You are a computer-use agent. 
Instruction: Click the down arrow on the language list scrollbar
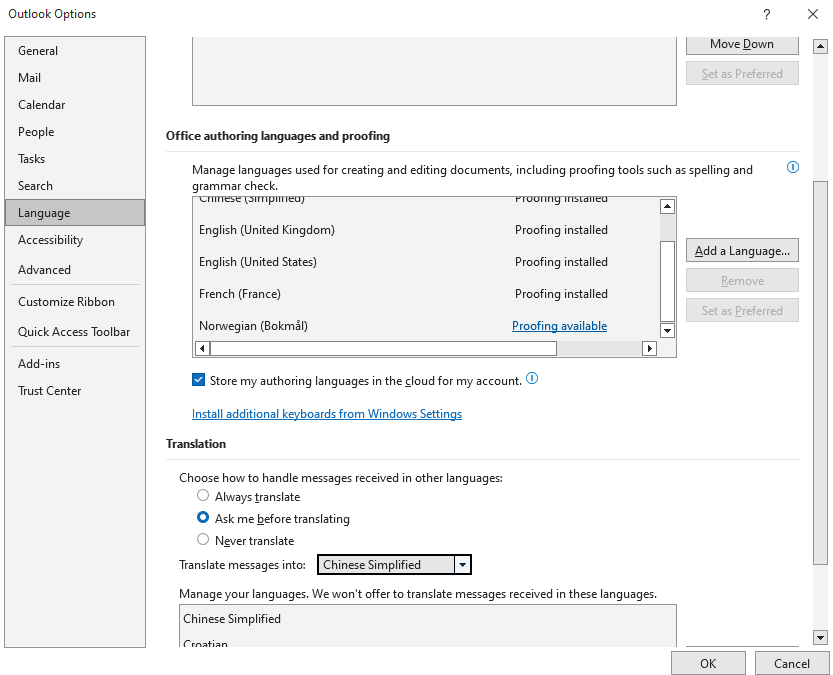667,331
